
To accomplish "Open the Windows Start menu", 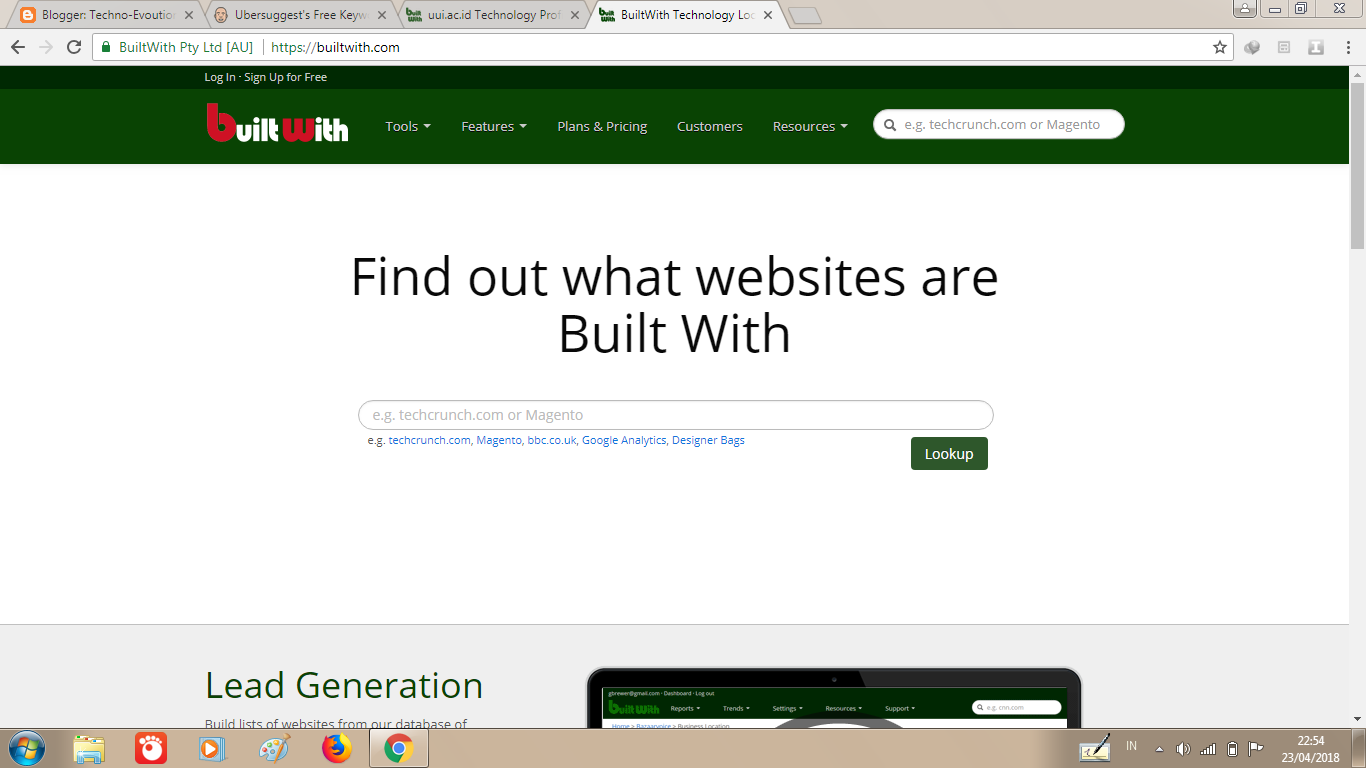I will tap(25, 748).
